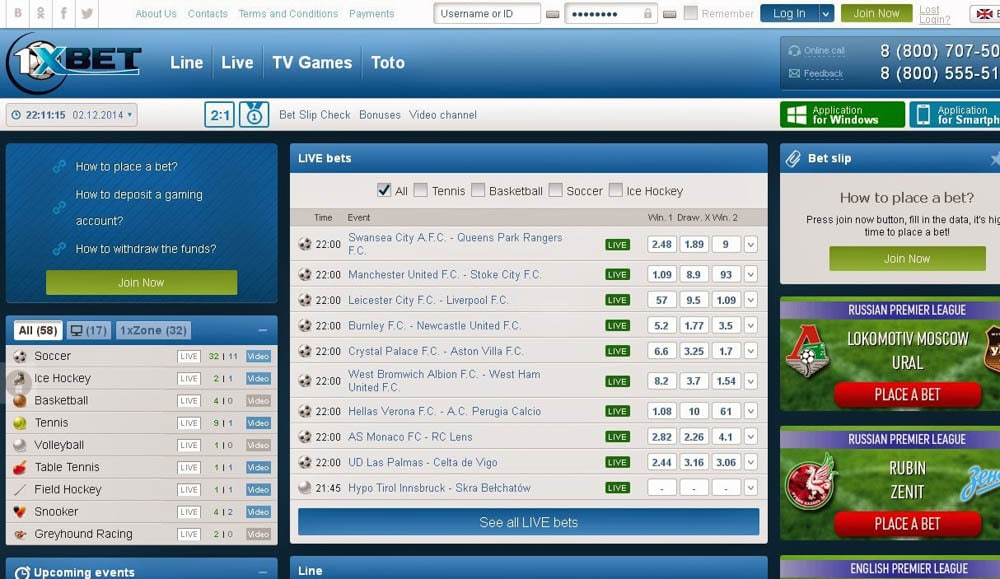1000x579 pixels.
Task: Click the smartphone application icon
Action: 923,115
